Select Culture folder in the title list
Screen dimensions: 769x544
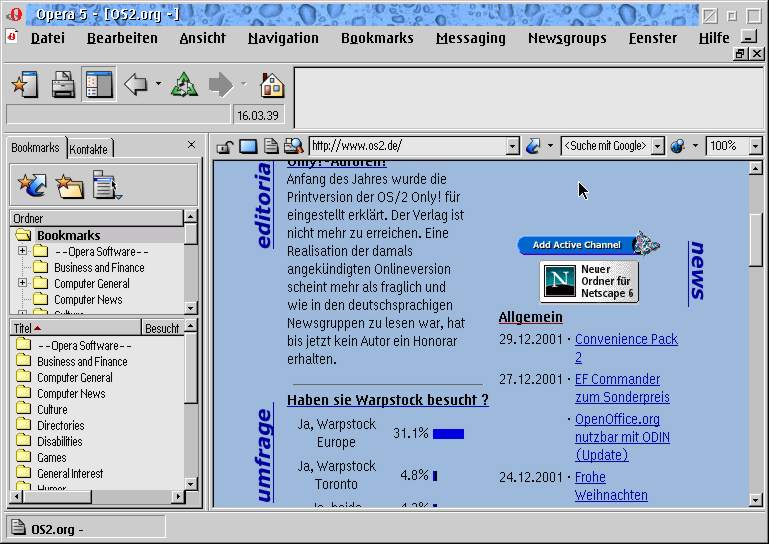pyautogui.click(x=52, y=410)
